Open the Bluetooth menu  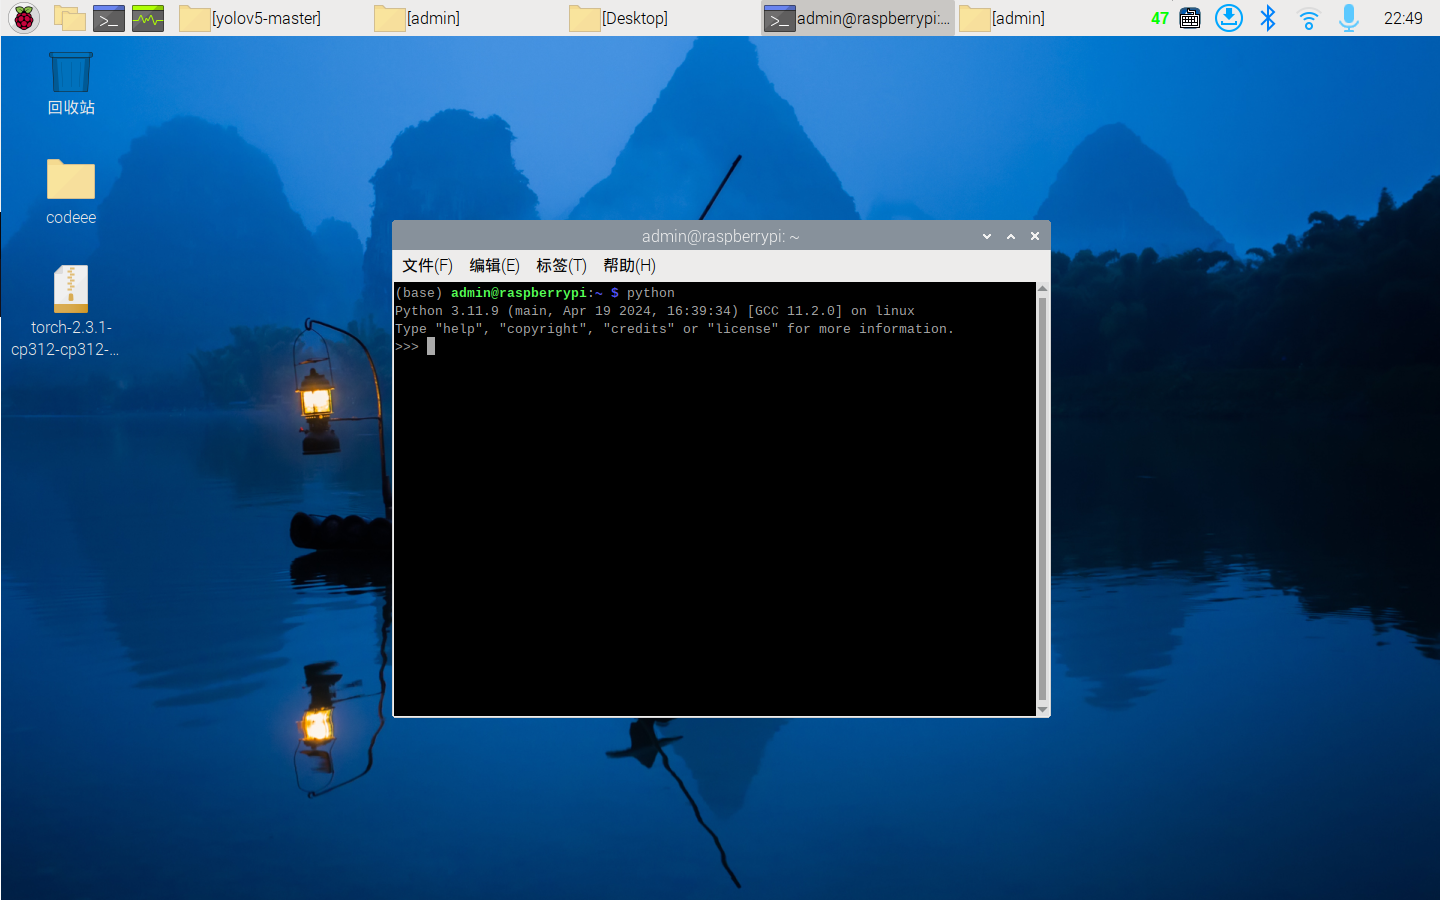1268,18
